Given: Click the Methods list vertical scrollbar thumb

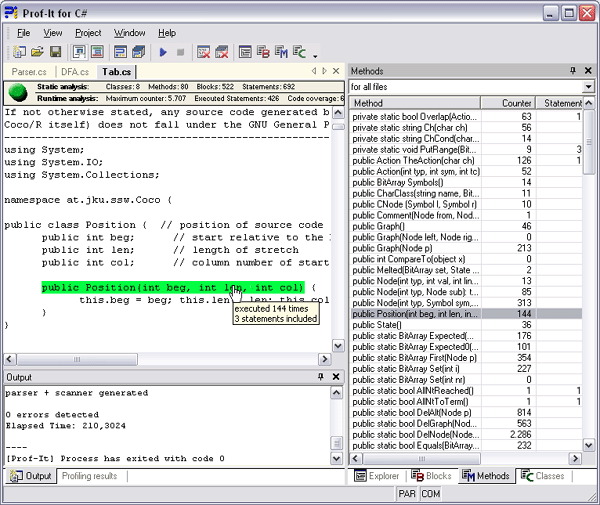Looking at the screenshot, I should [589, 142].
